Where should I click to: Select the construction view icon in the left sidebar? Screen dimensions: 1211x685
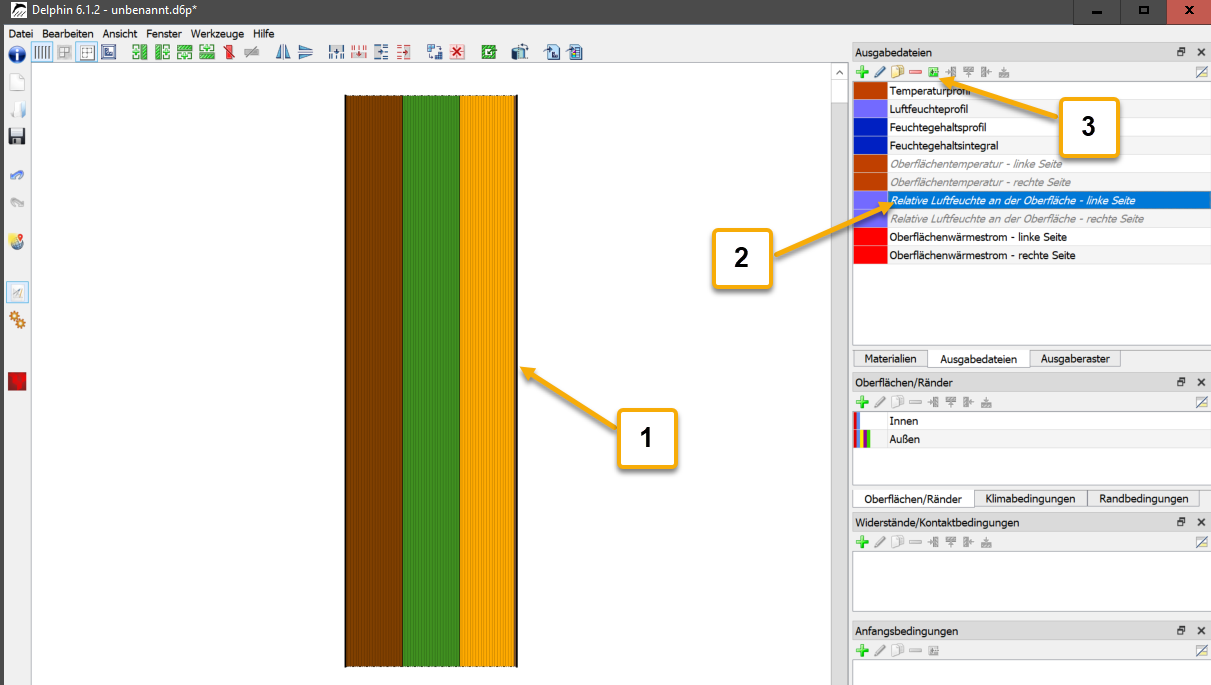(16, 292)
